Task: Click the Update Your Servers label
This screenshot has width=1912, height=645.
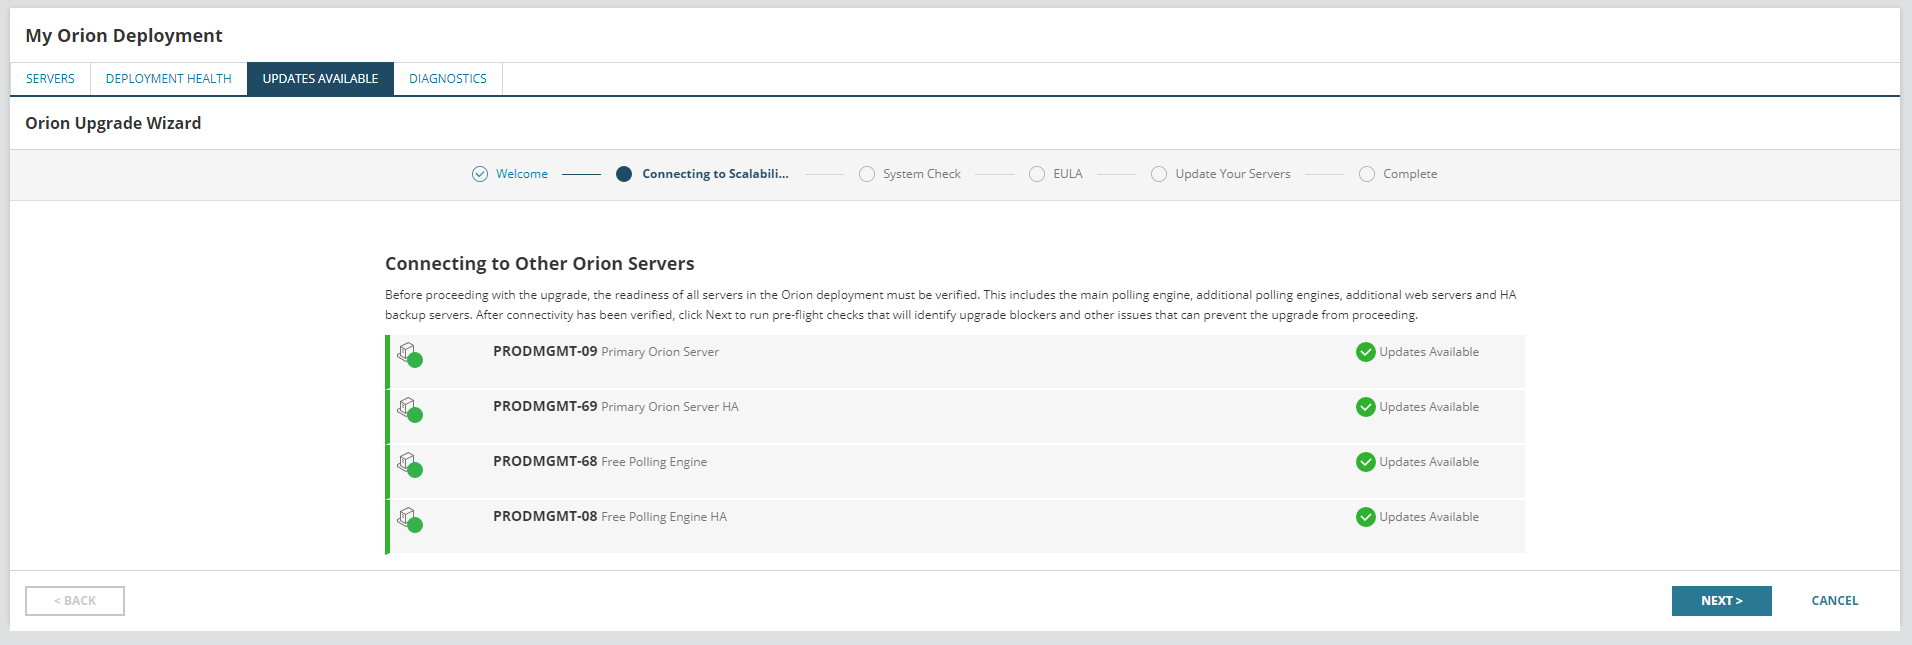Action: point(1233,174)
